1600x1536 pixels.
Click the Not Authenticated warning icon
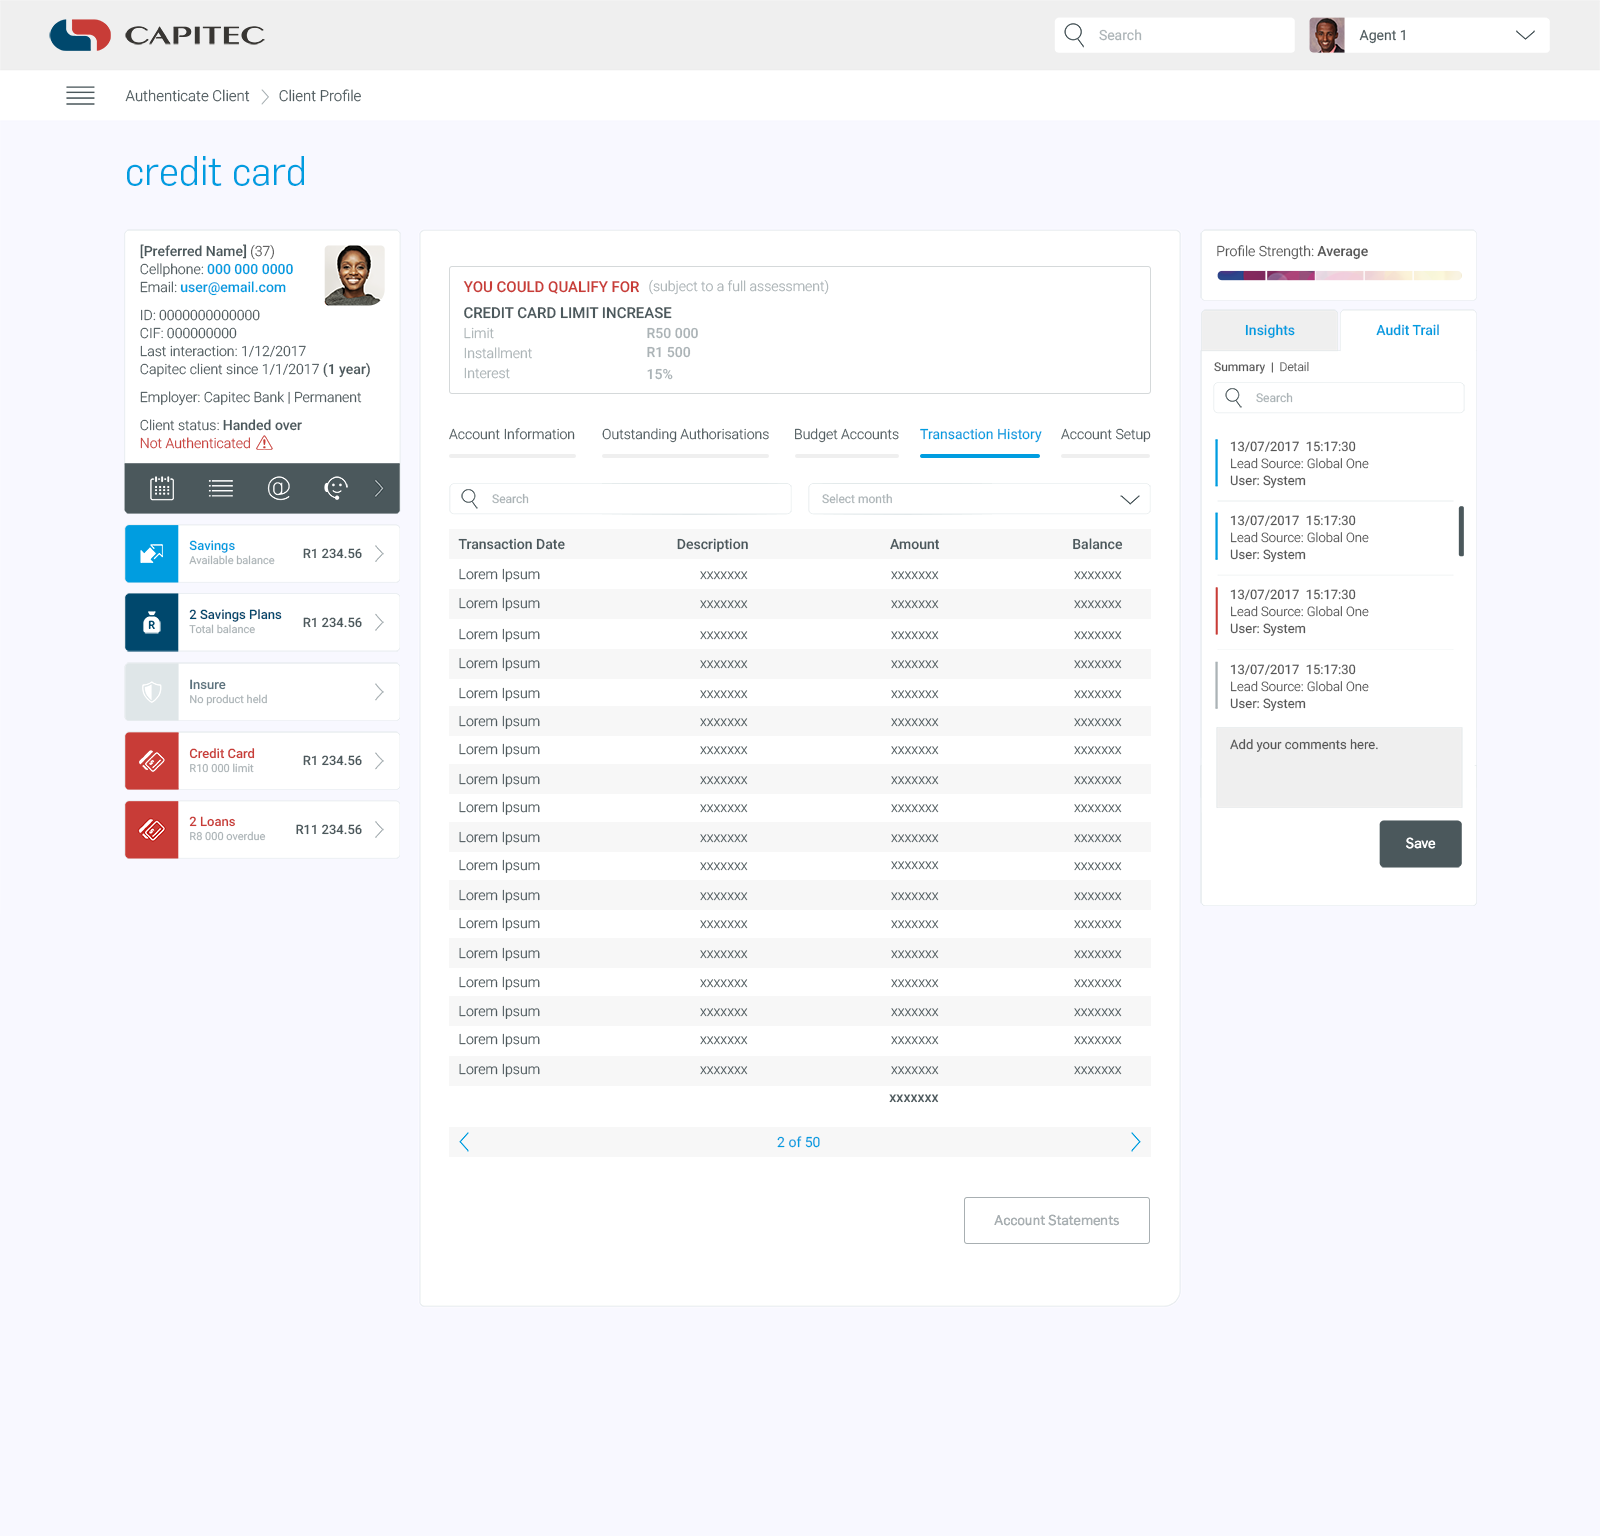pos(264,443)
